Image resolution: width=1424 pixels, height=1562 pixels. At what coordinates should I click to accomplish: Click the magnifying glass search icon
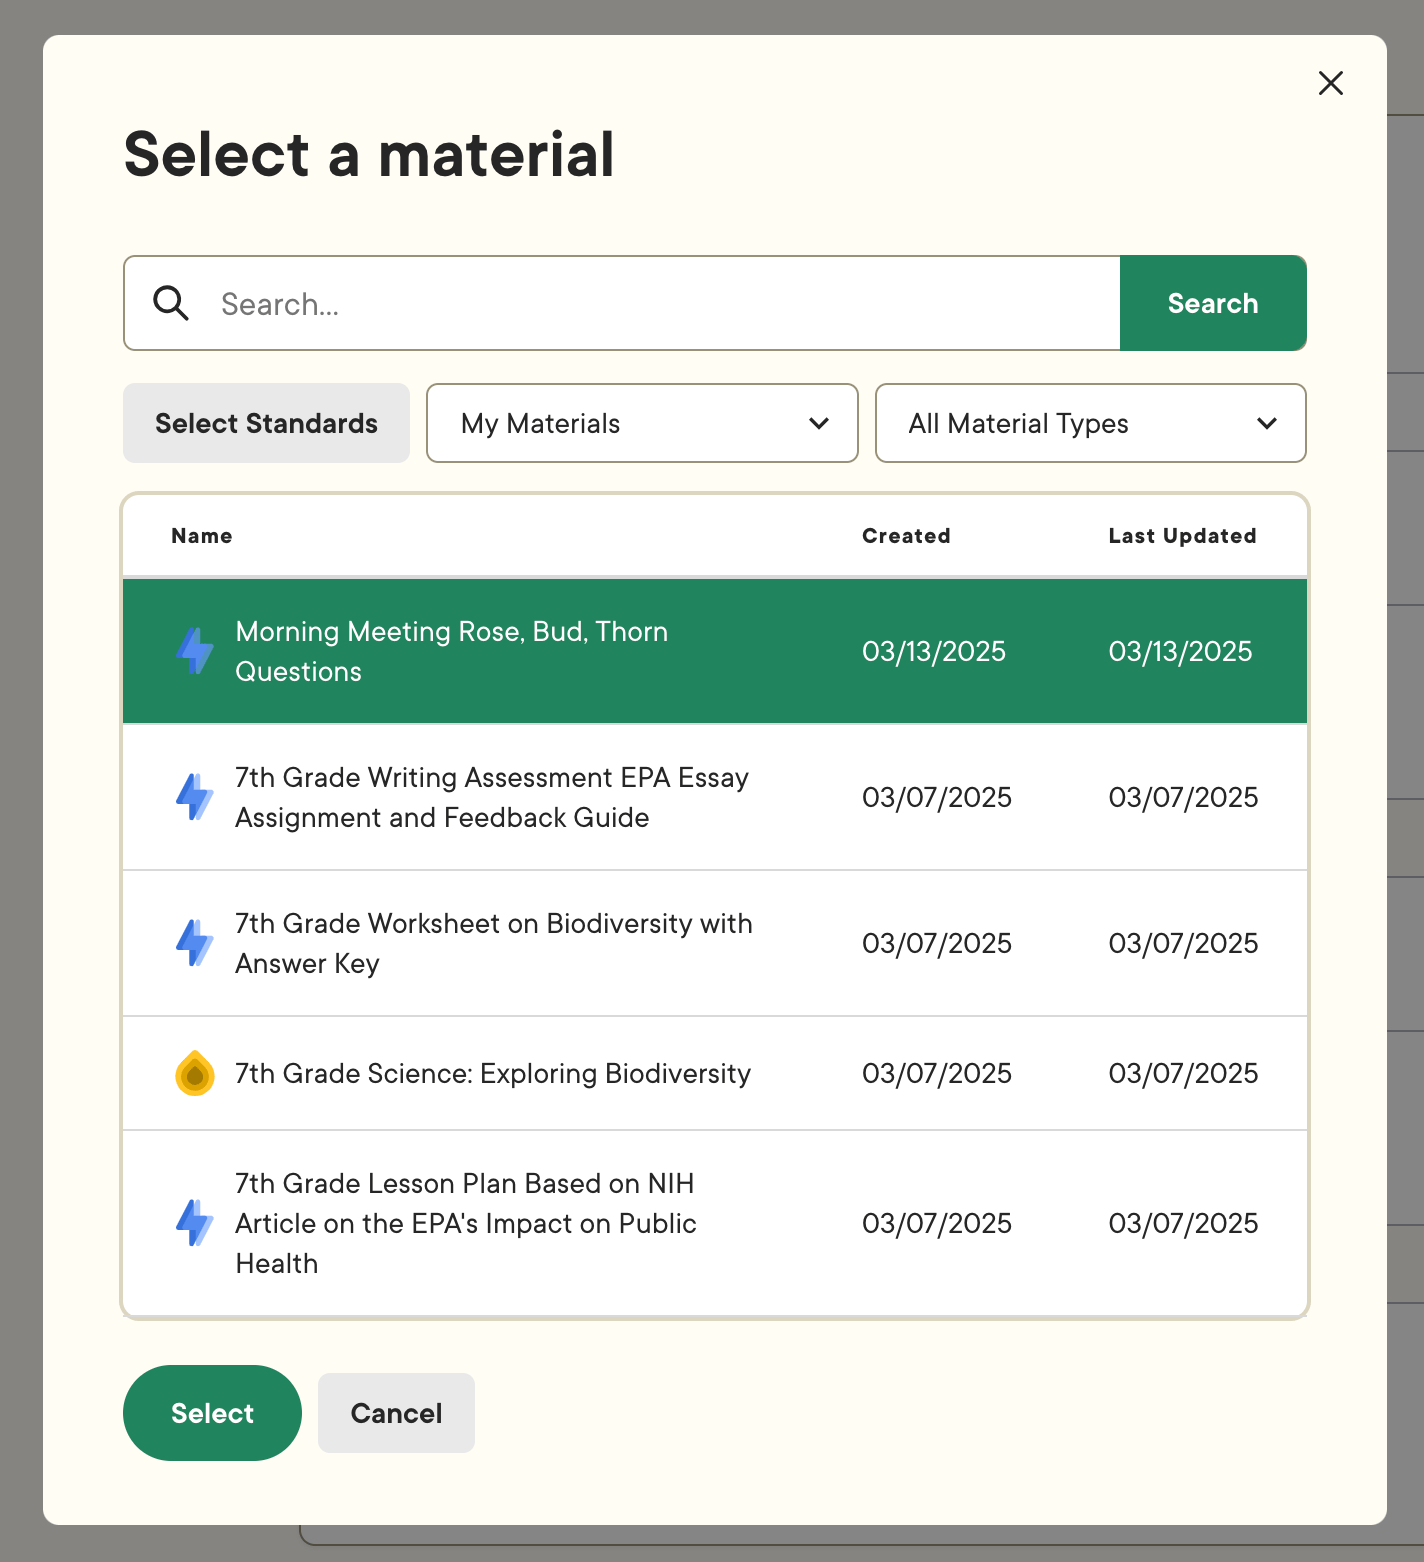(x=171, y=303)
